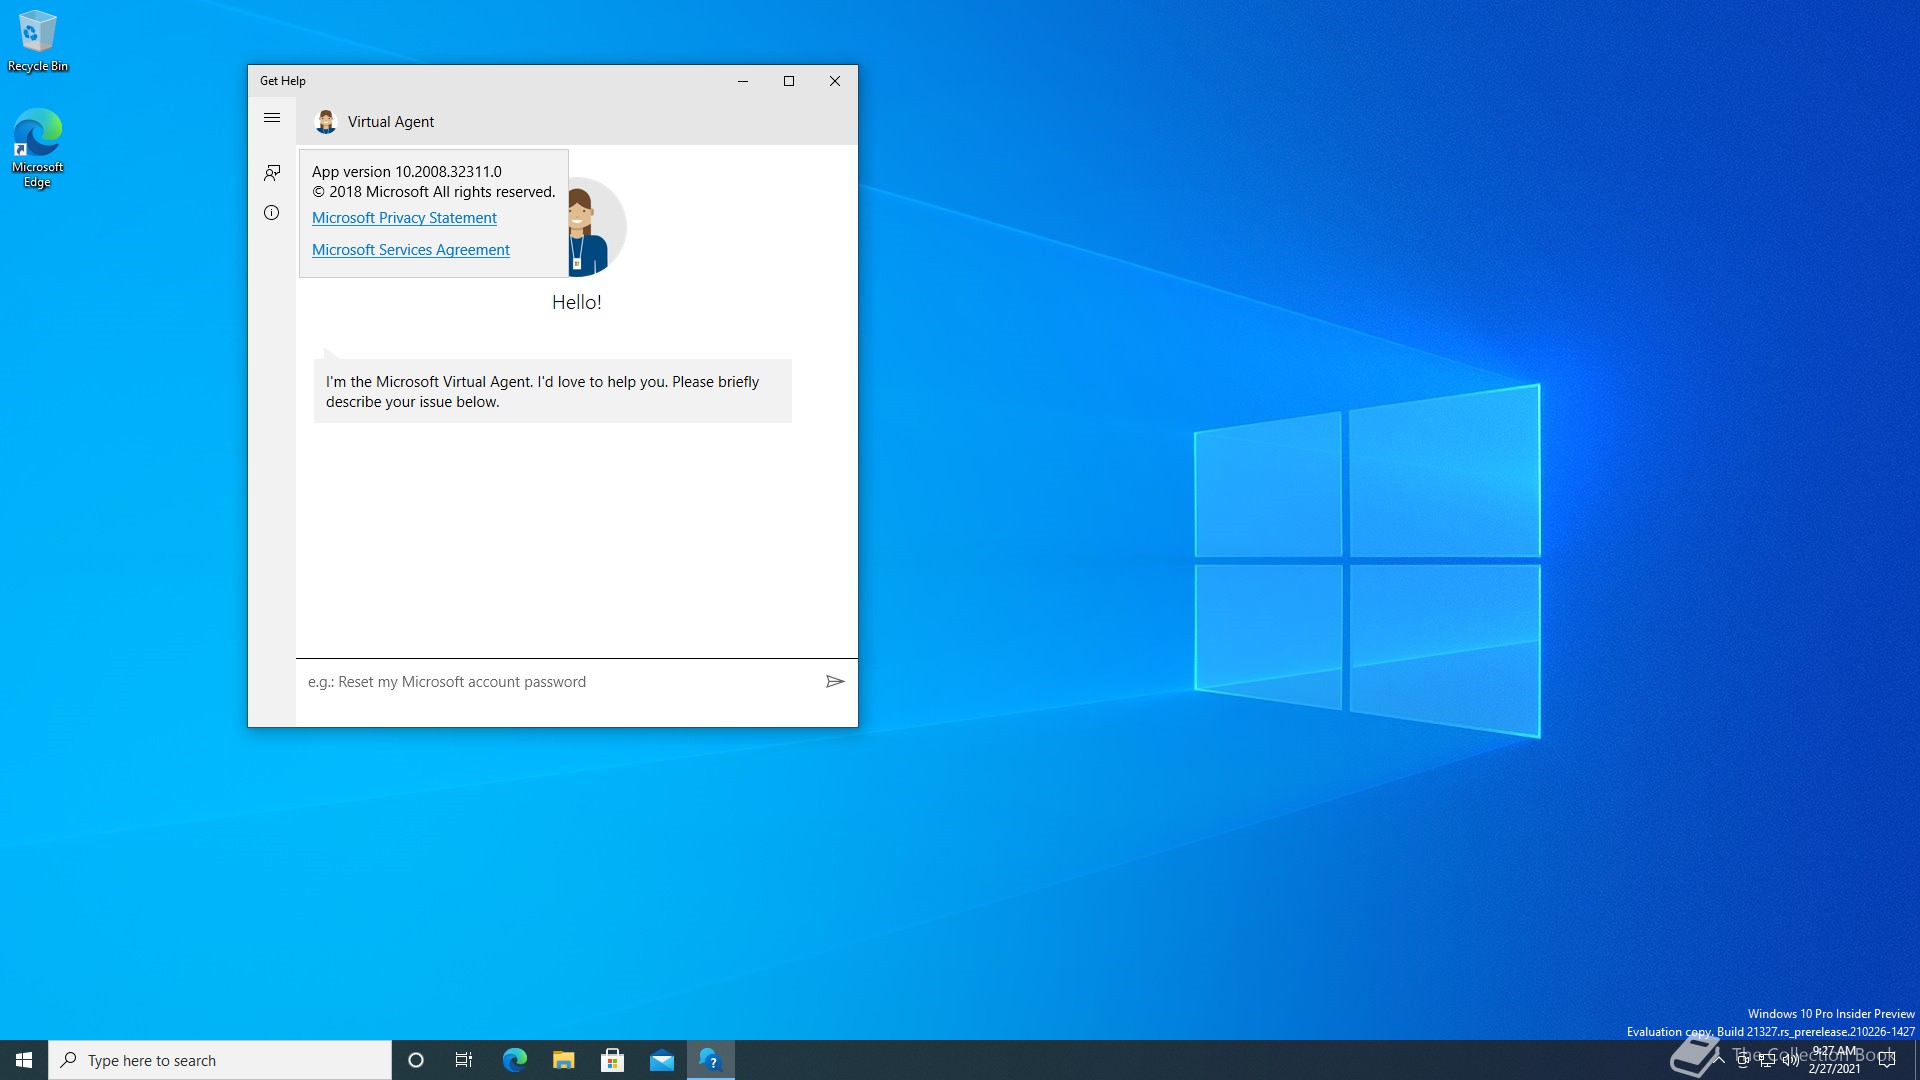Image resolution: width=1920 pixels, height=1080 pixels.
Task: Click the info (about) icon in sidebar
Action: [271, 213]
